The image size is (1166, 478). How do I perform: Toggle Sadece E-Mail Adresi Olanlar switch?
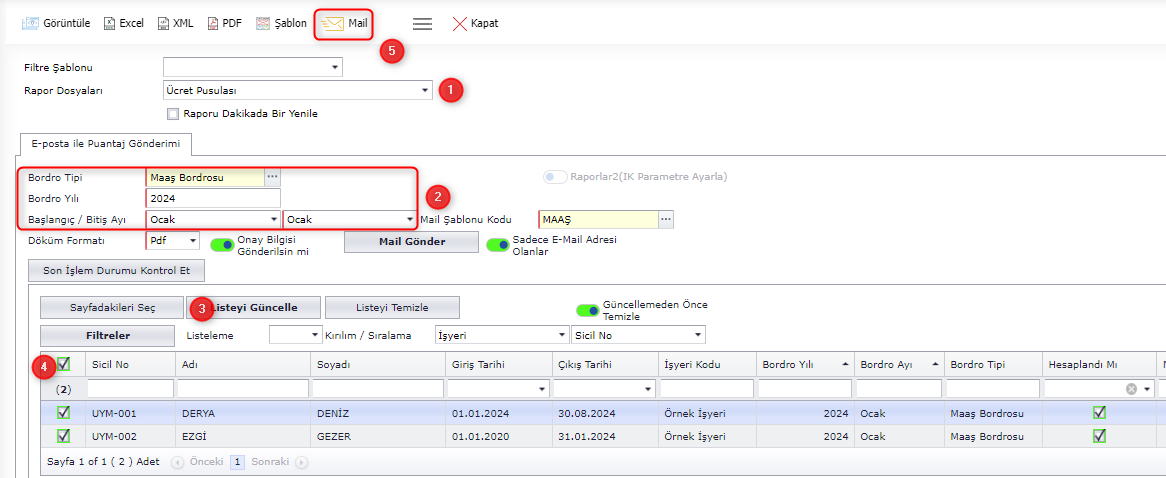(x=497, y=244)
